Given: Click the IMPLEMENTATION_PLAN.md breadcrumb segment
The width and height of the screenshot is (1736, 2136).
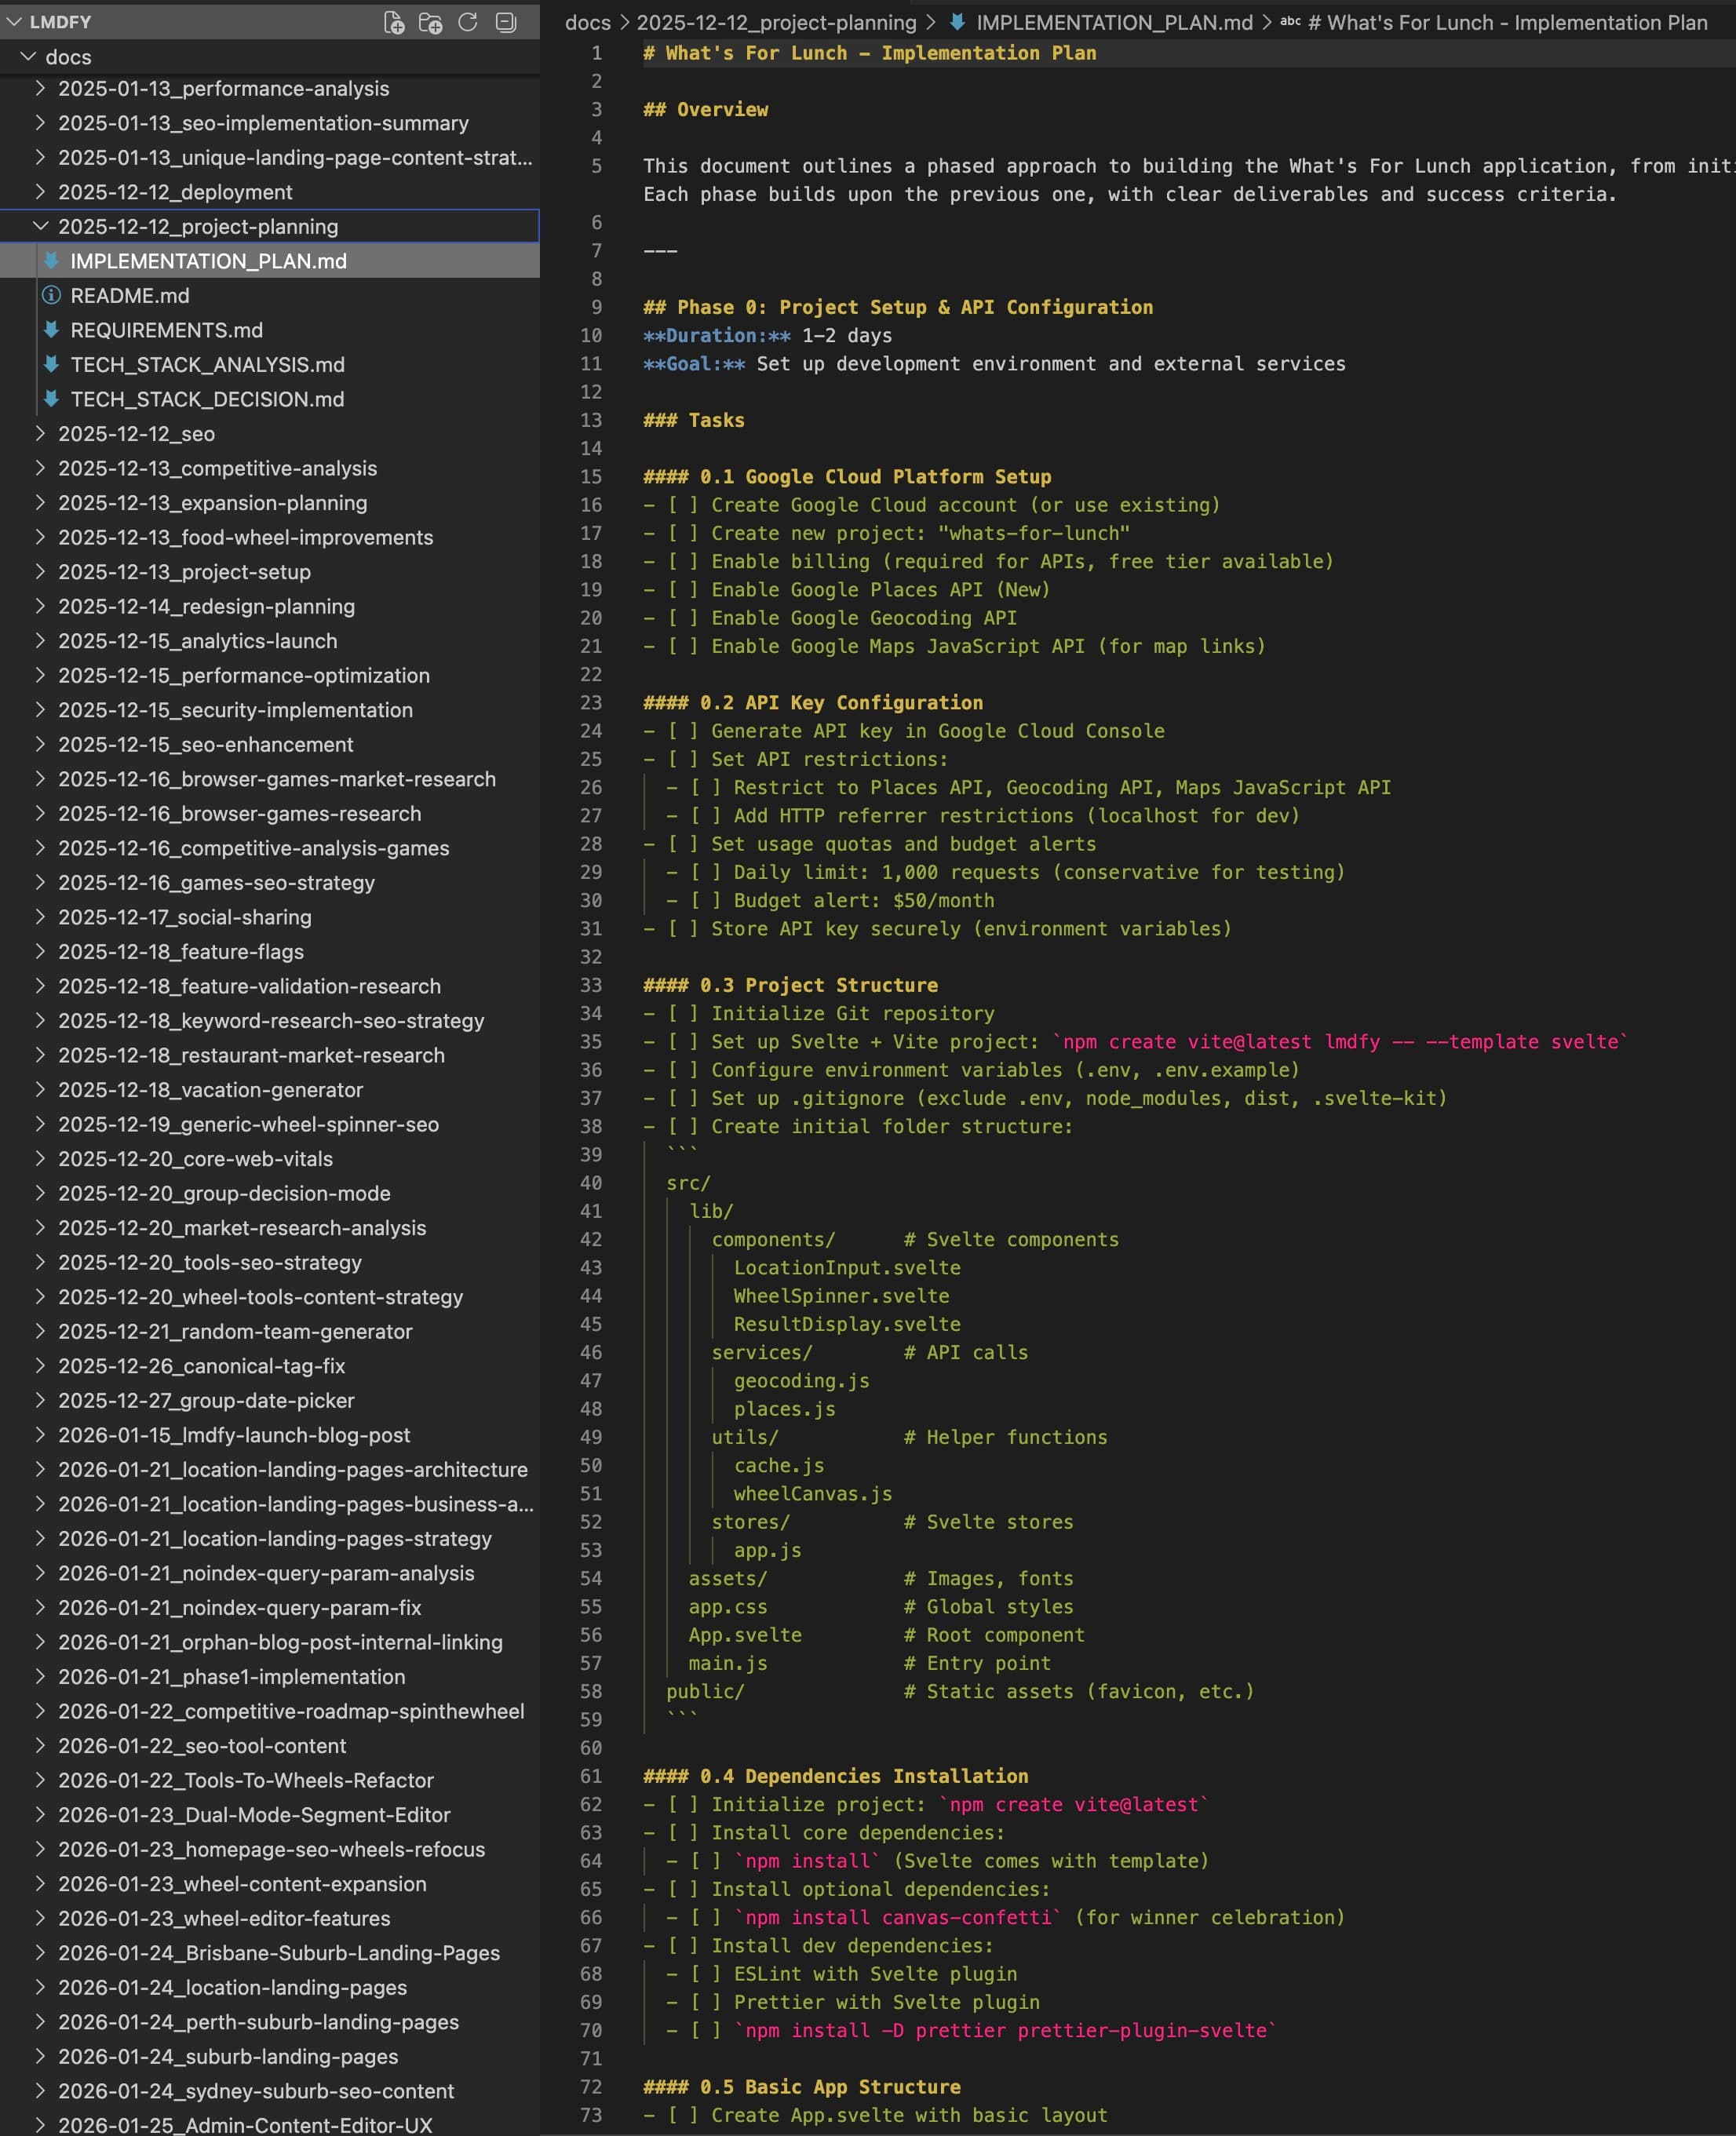Looking at the screenshot, I should coord(1114,22).
